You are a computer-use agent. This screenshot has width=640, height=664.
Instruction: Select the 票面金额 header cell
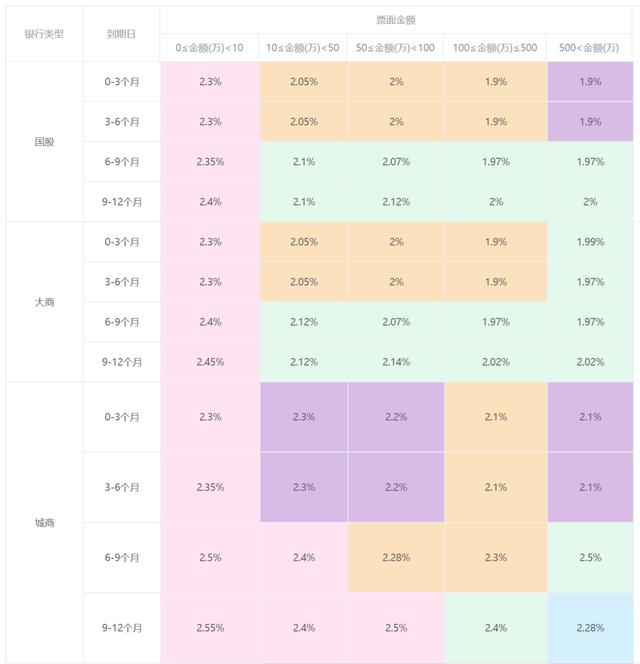pos(397,19)
